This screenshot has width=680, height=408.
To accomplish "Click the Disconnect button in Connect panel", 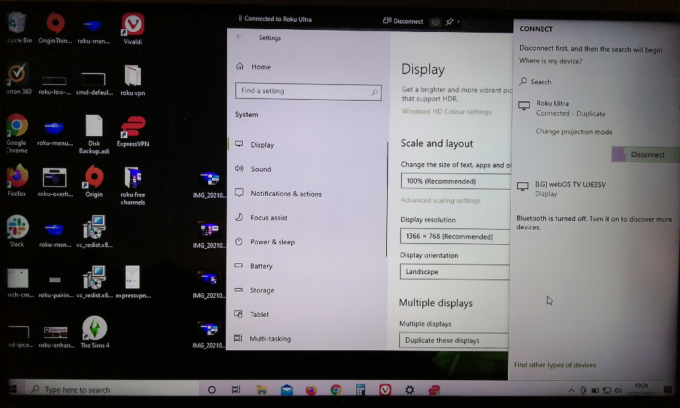I will coord(645,155).
